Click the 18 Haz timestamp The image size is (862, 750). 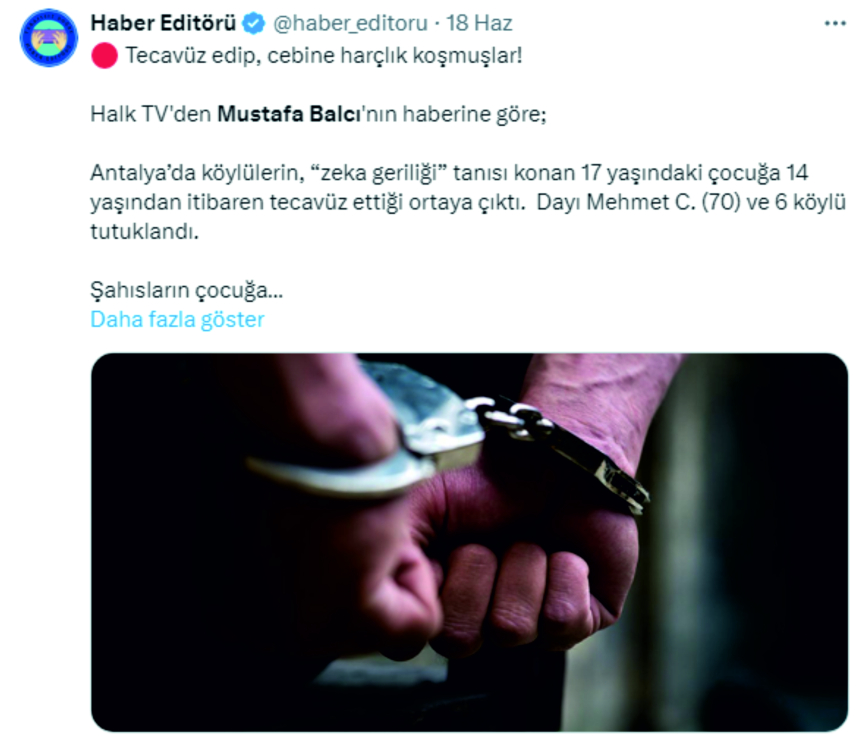[x=479, y=23]
